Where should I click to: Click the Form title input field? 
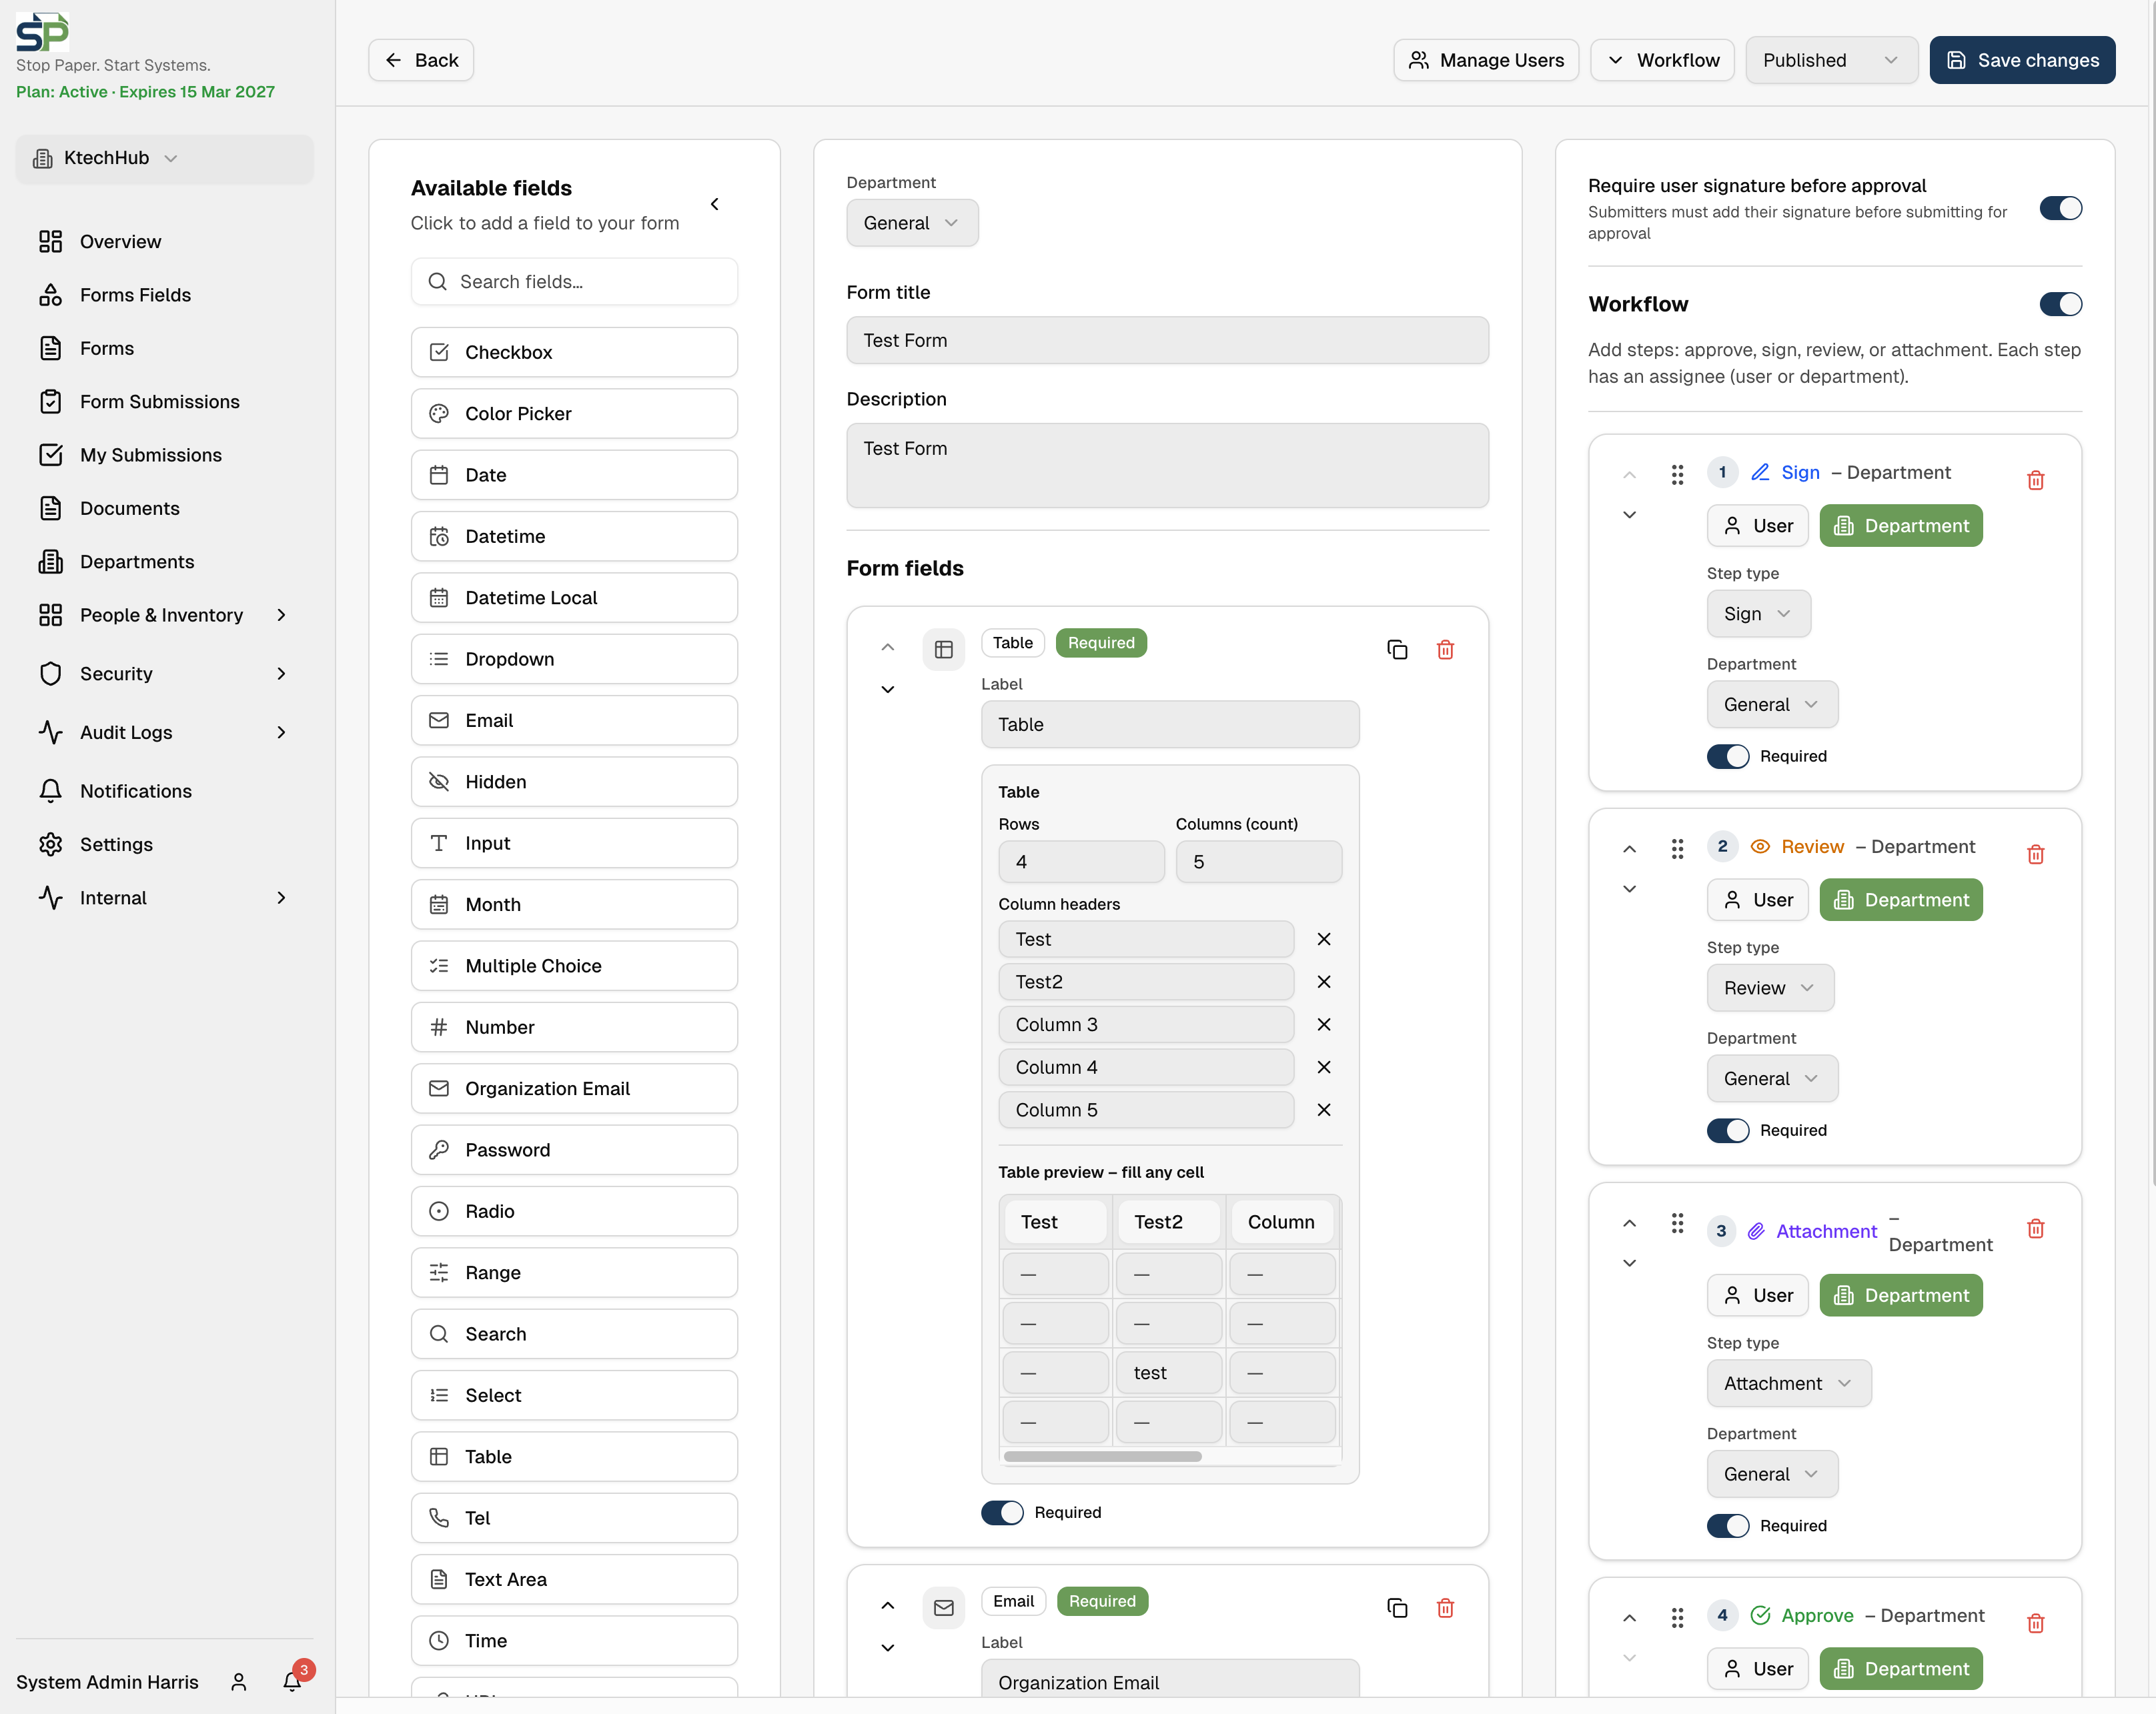(x=1167, y=340)
